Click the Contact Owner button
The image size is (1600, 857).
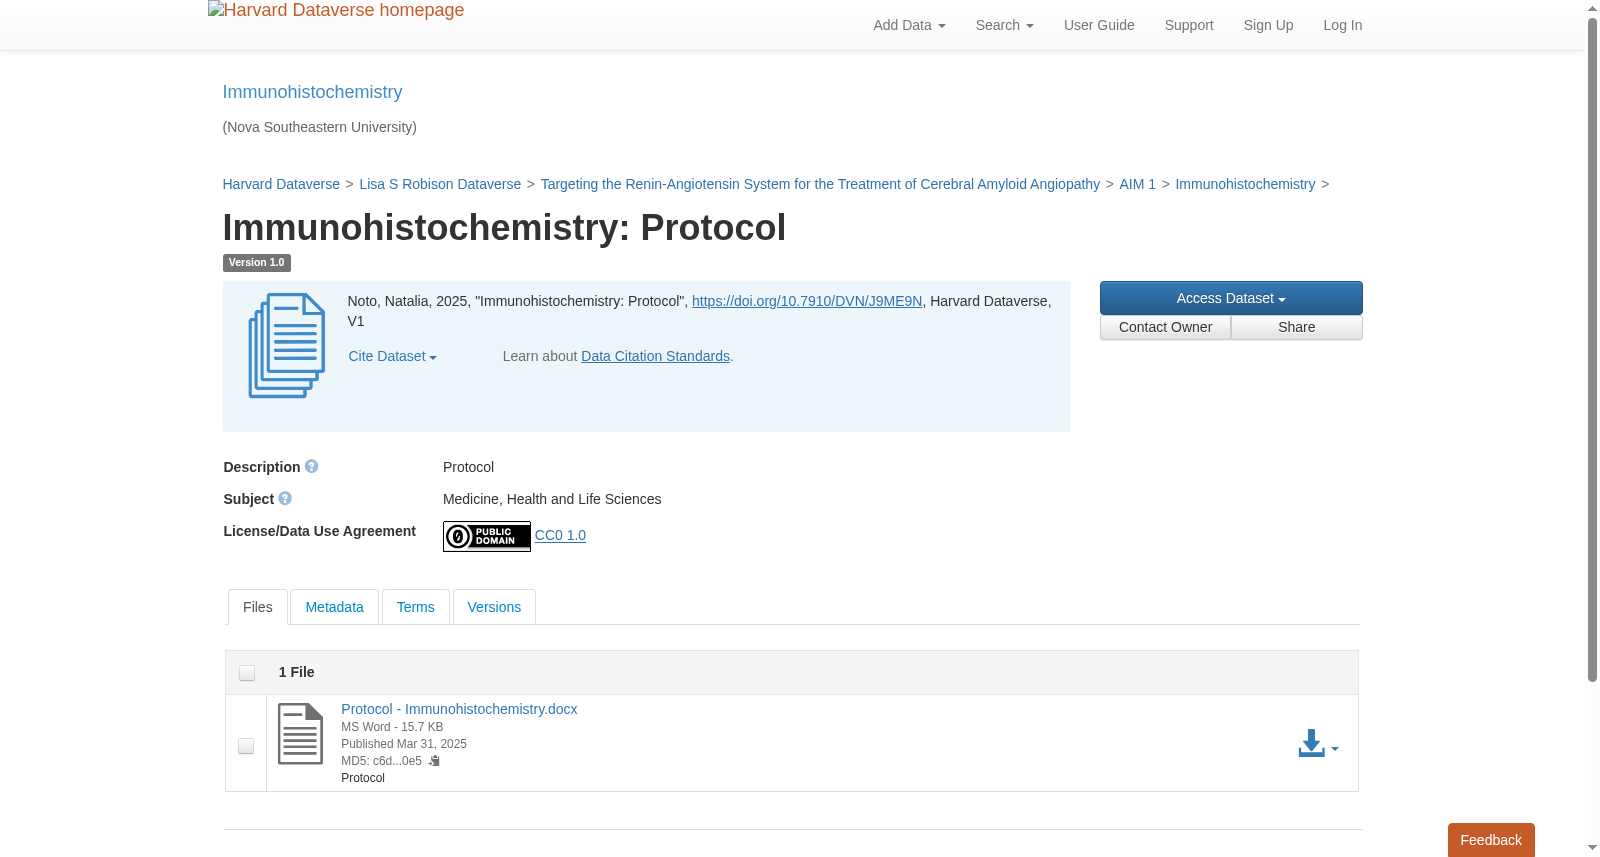[x=1165, y=327]
